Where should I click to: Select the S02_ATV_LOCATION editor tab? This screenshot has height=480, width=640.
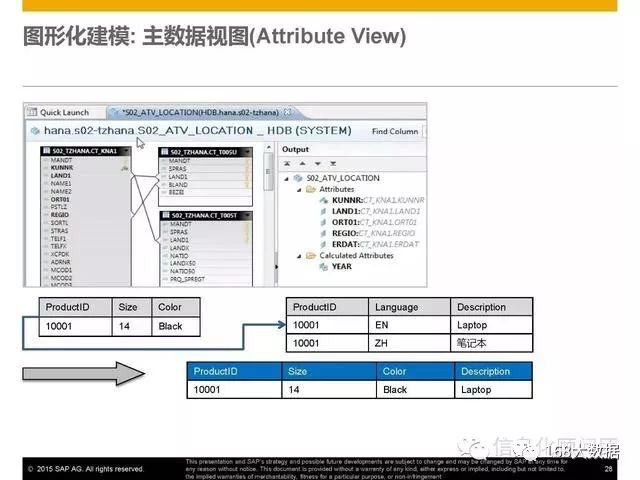tap(201, 112)
